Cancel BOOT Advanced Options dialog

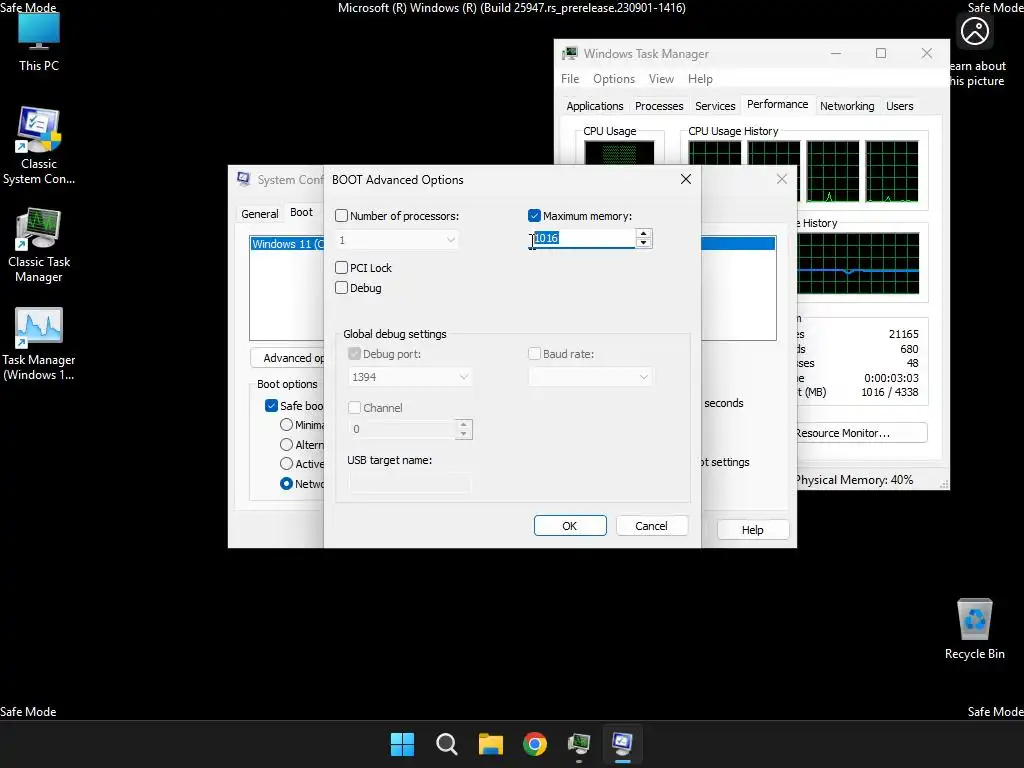tap(651, 526)
